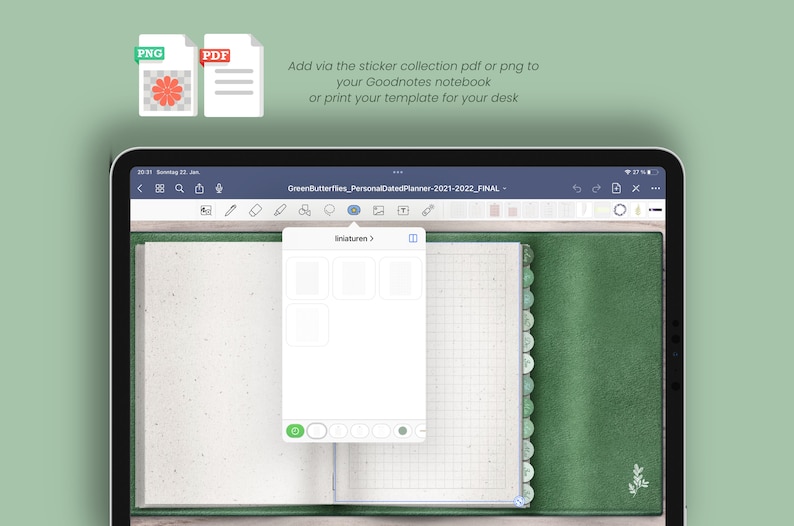Toggle the active Elements sticker tool
Screen dimensions: 794x526
click(354, 210)
